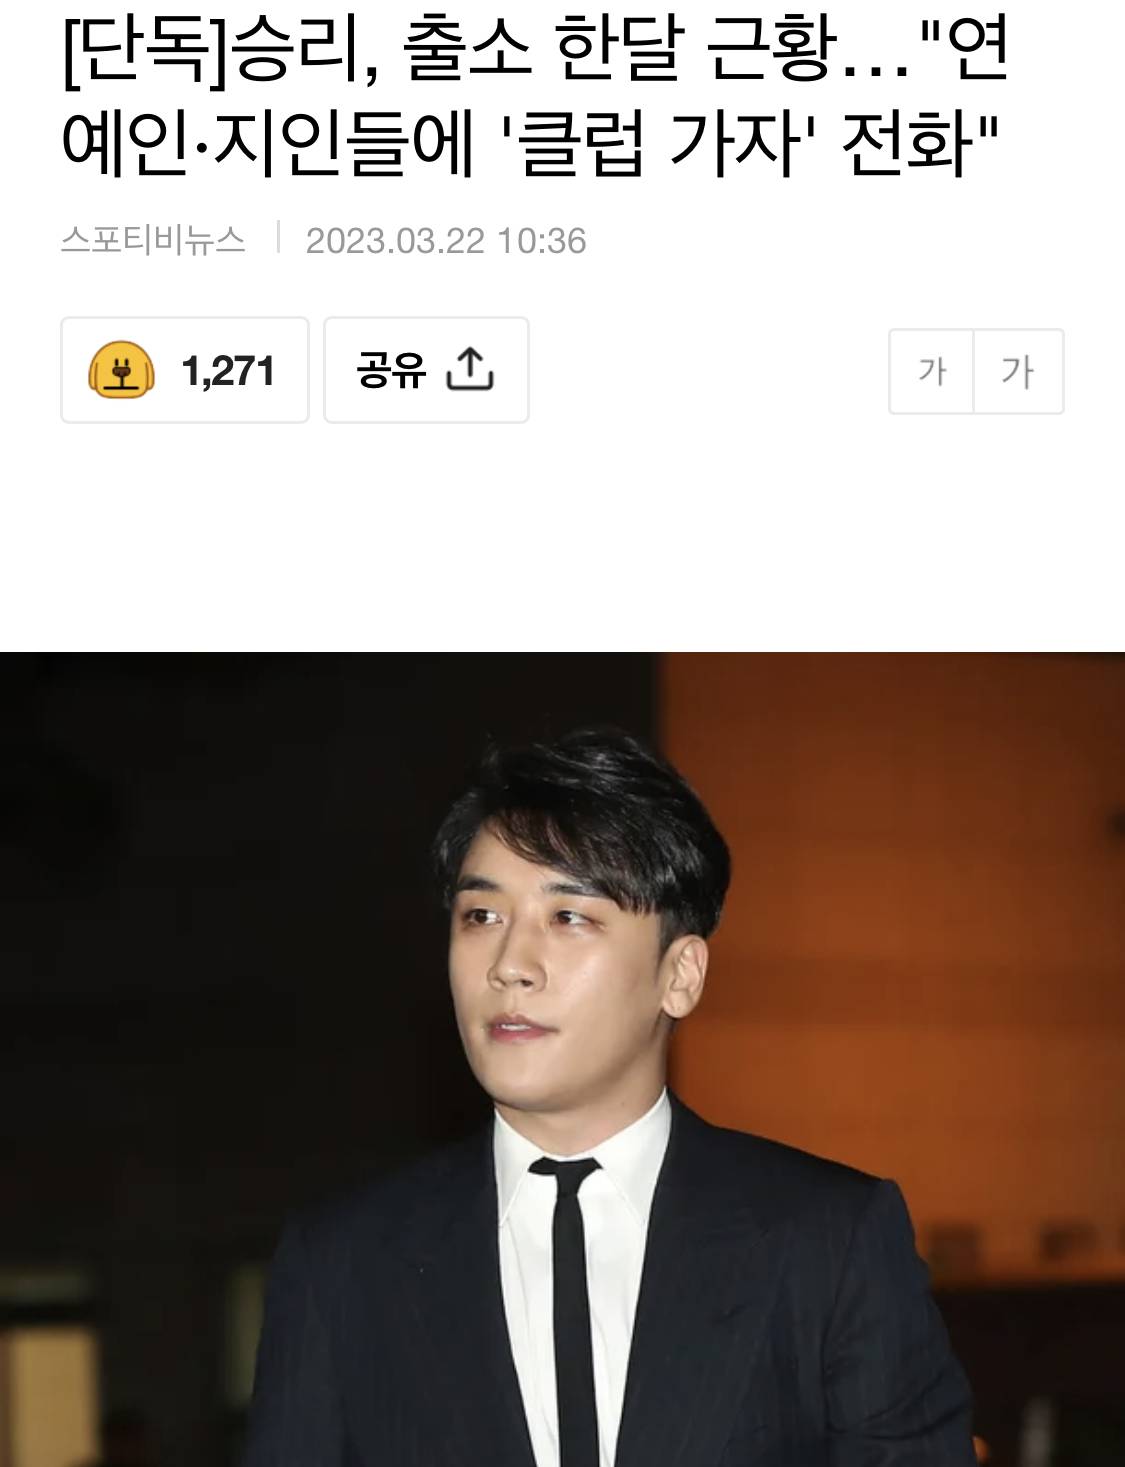Click the divider between source and date

point(277,239)
